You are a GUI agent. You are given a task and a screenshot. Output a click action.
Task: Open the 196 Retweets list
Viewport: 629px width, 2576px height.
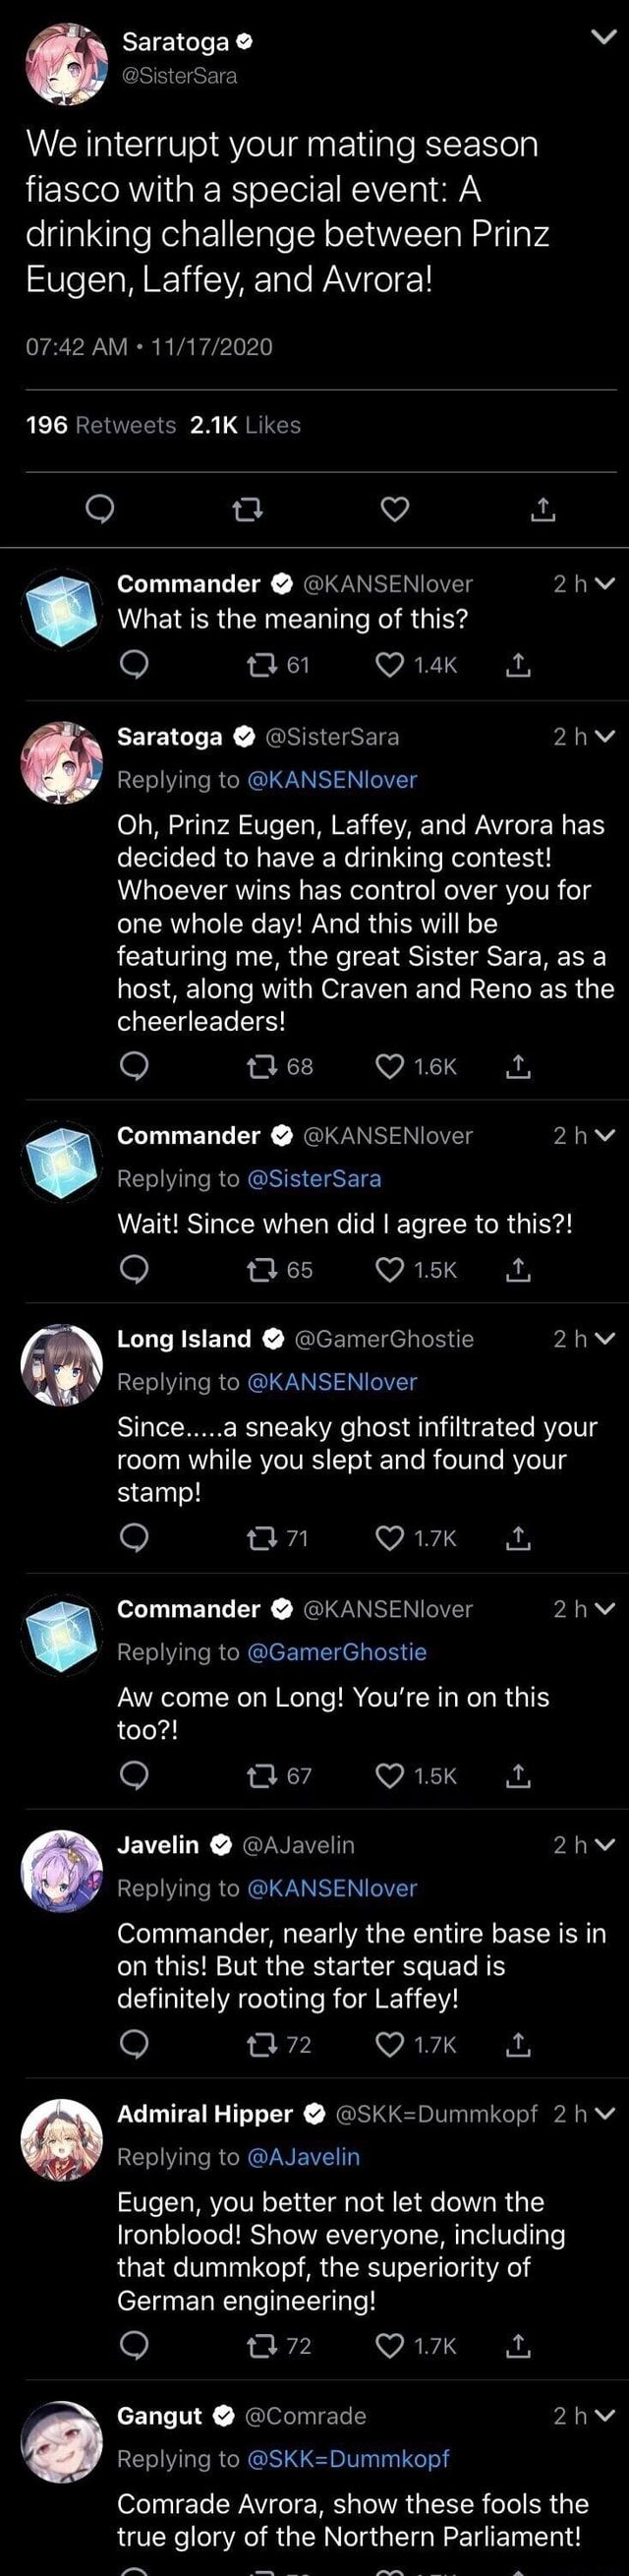(x=100, y=425)
